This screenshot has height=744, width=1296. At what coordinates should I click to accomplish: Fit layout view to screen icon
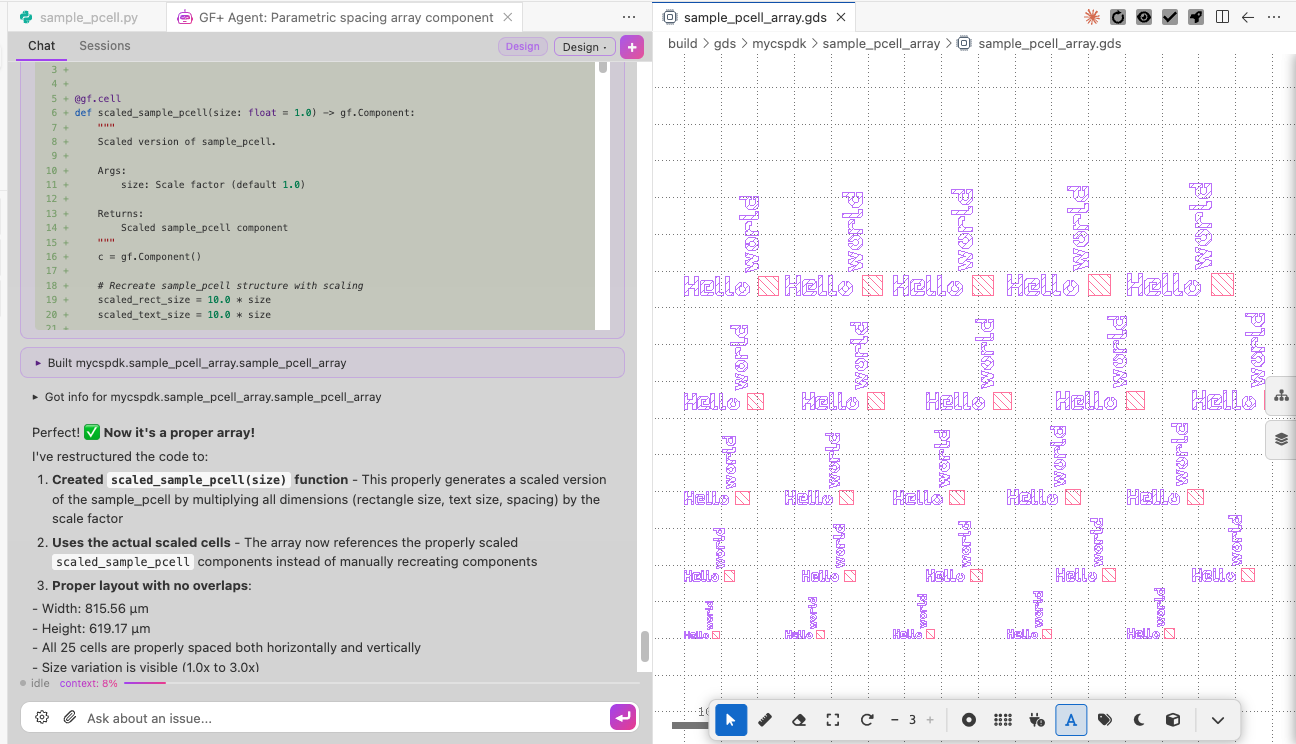[833, 719]
